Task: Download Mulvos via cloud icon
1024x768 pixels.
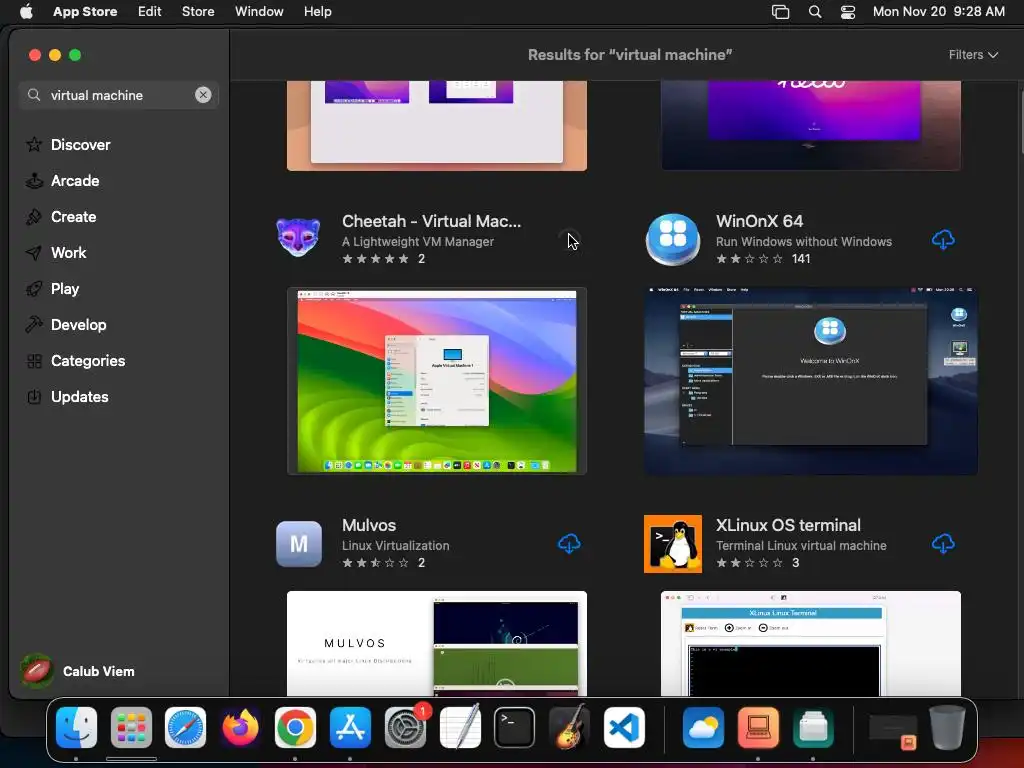Action: (569, 543)
